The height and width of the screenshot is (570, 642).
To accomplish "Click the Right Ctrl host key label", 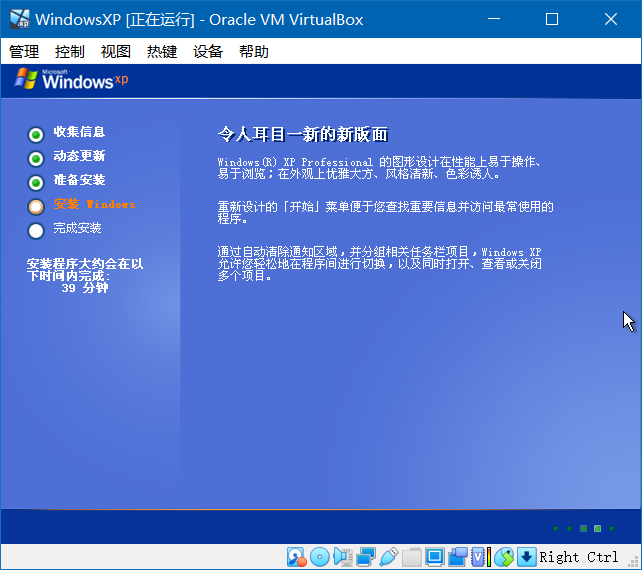I will [579, 557].
